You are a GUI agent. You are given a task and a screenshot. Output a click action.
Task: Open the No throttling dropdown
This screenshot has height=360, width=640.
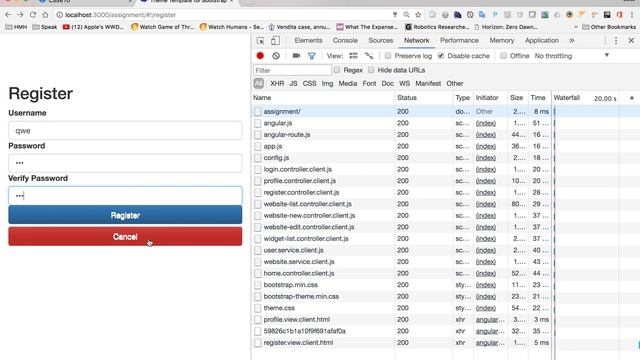coord(571,56)
